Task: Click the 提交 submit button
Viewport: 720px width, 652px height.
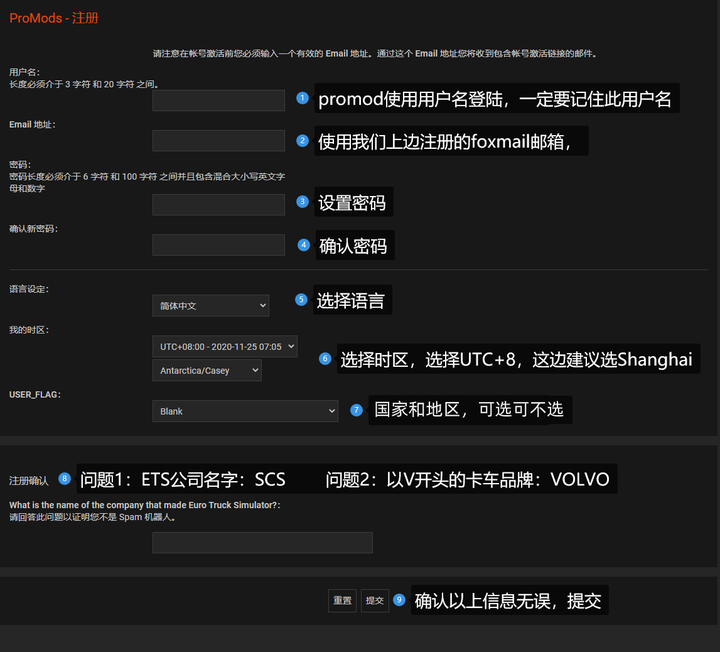Action: click(x=375, y=601)
